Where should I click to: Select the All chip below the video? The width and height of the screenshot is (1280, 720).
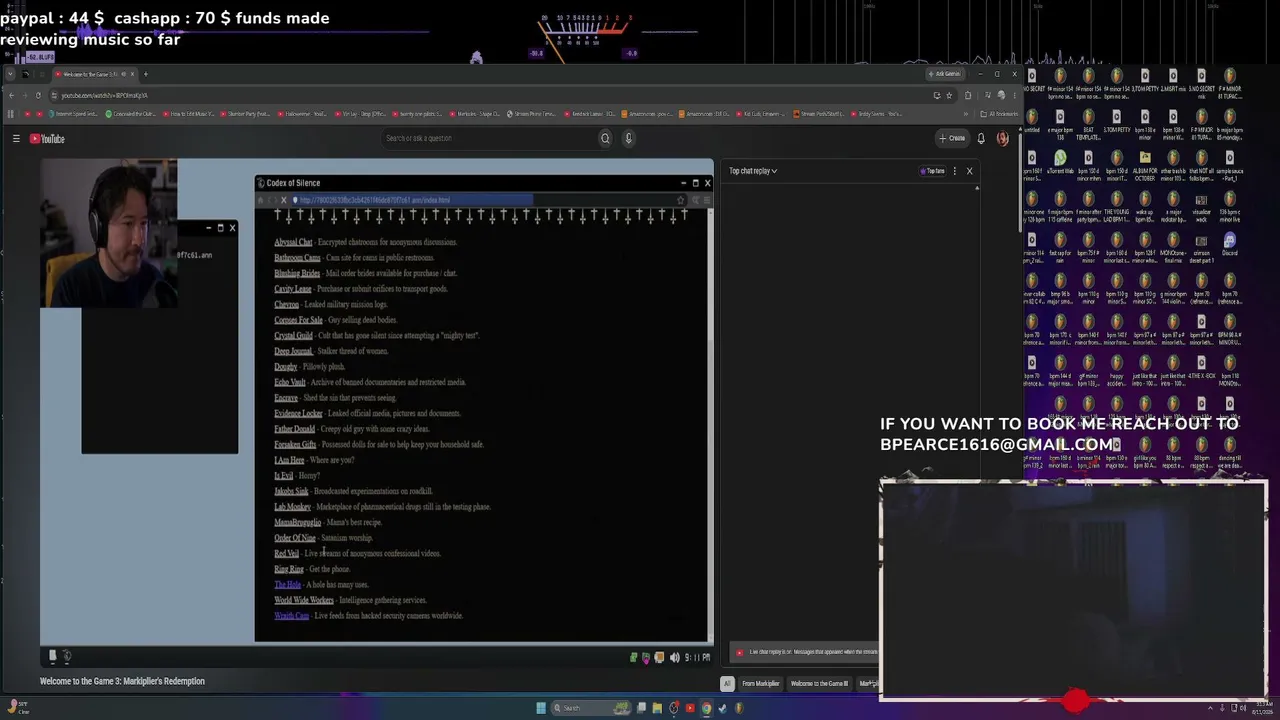(x=727, y=684)
